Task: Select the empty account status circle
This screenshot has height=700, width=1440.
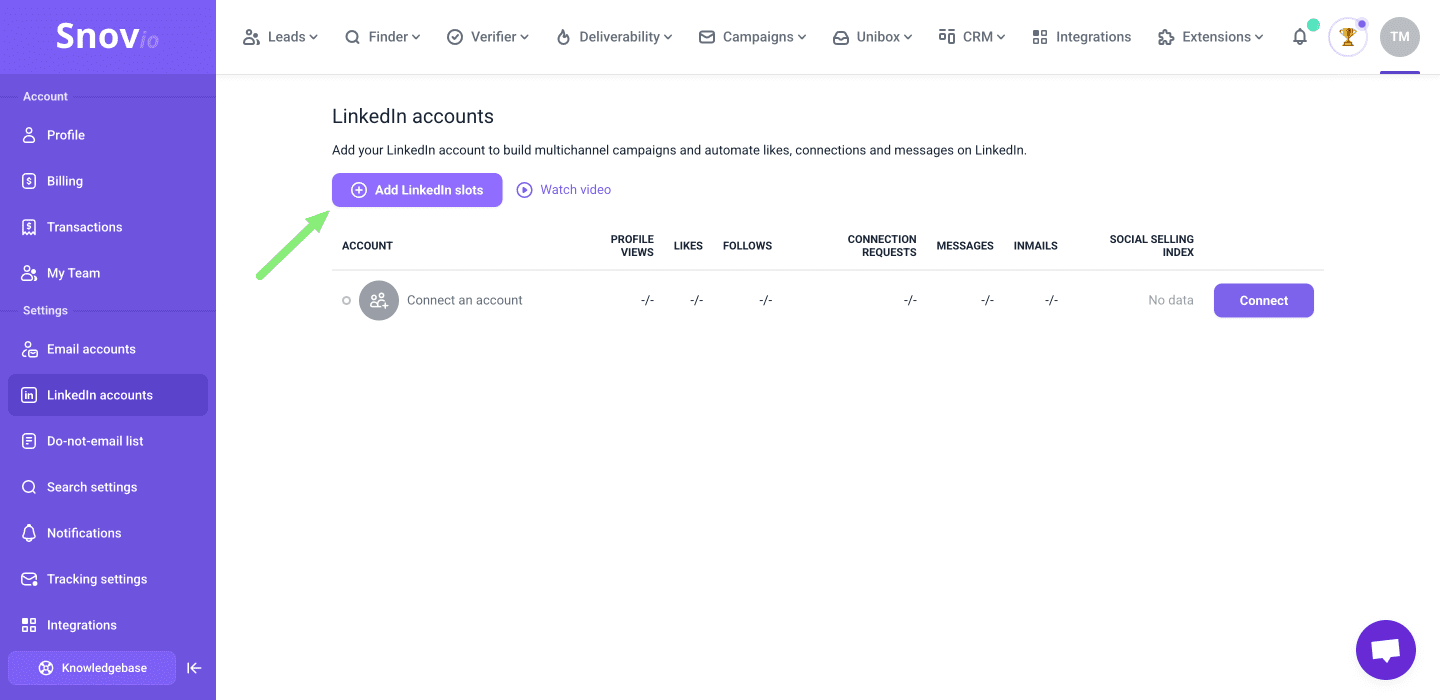Action: pos(346,300)
